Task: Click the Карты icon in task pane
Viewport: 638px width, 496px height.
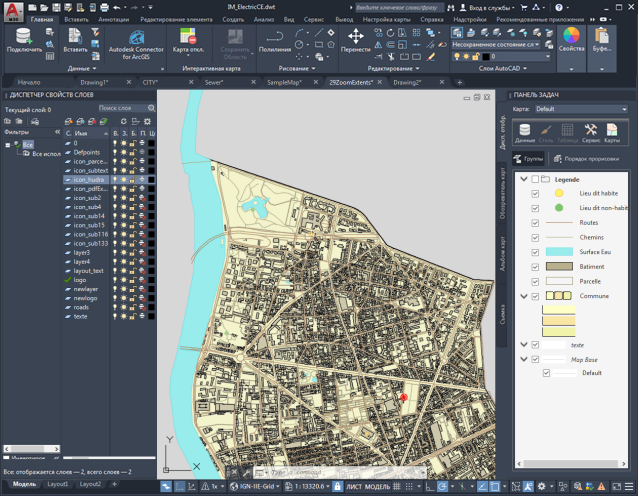Action: pyautogui.click(x=611, y=131)
